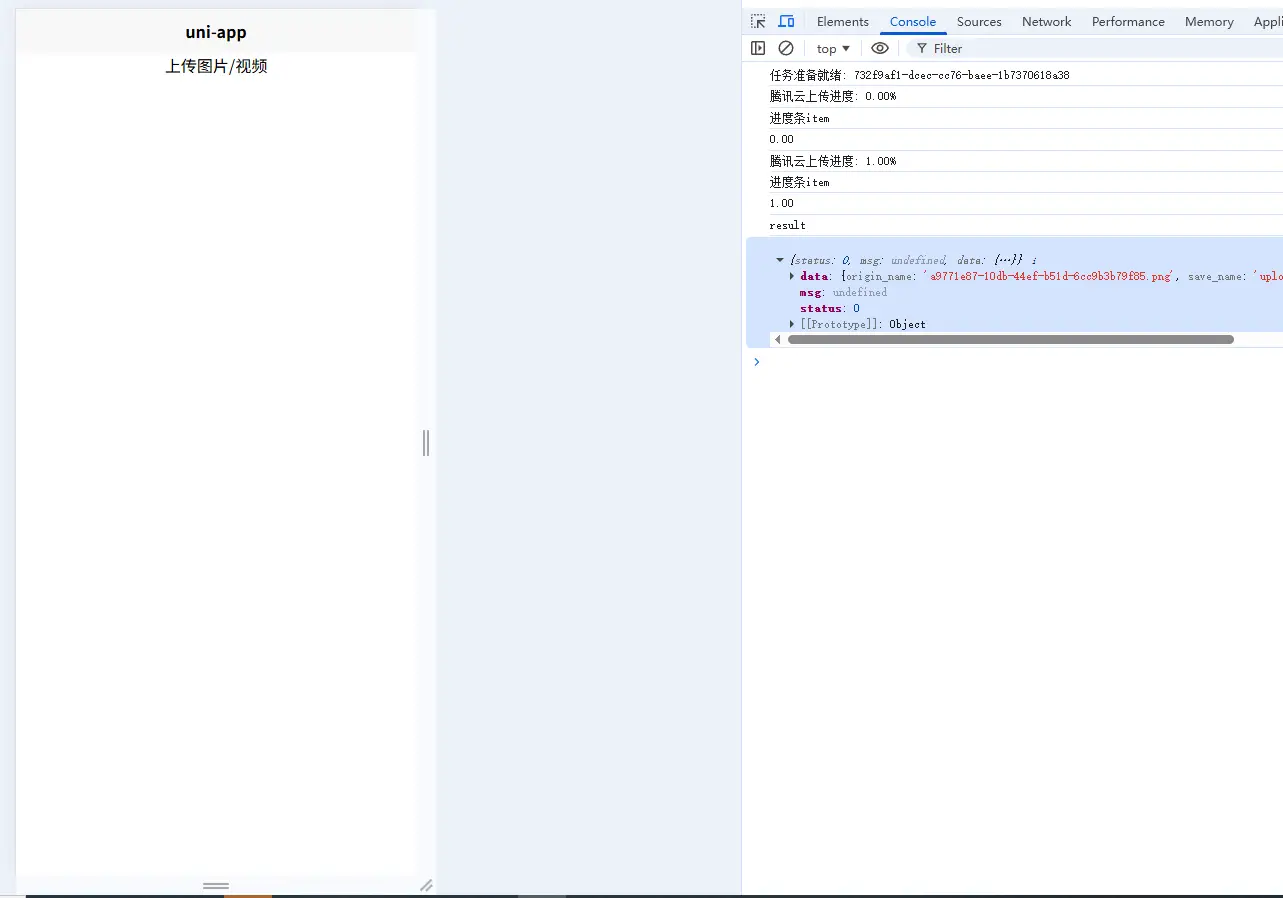Toggle the device toolbar icon
The width and height of the screenshot is (1283, 898).
pos(786,21)
